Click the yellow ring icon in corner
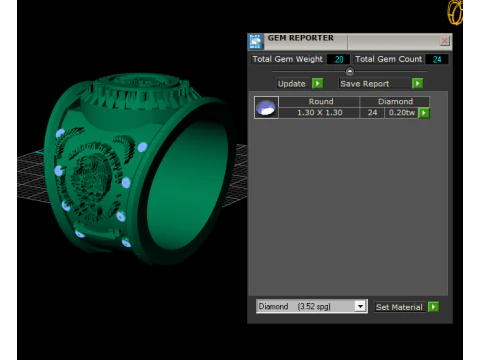480x360 pixels. (x=455, y=12)
